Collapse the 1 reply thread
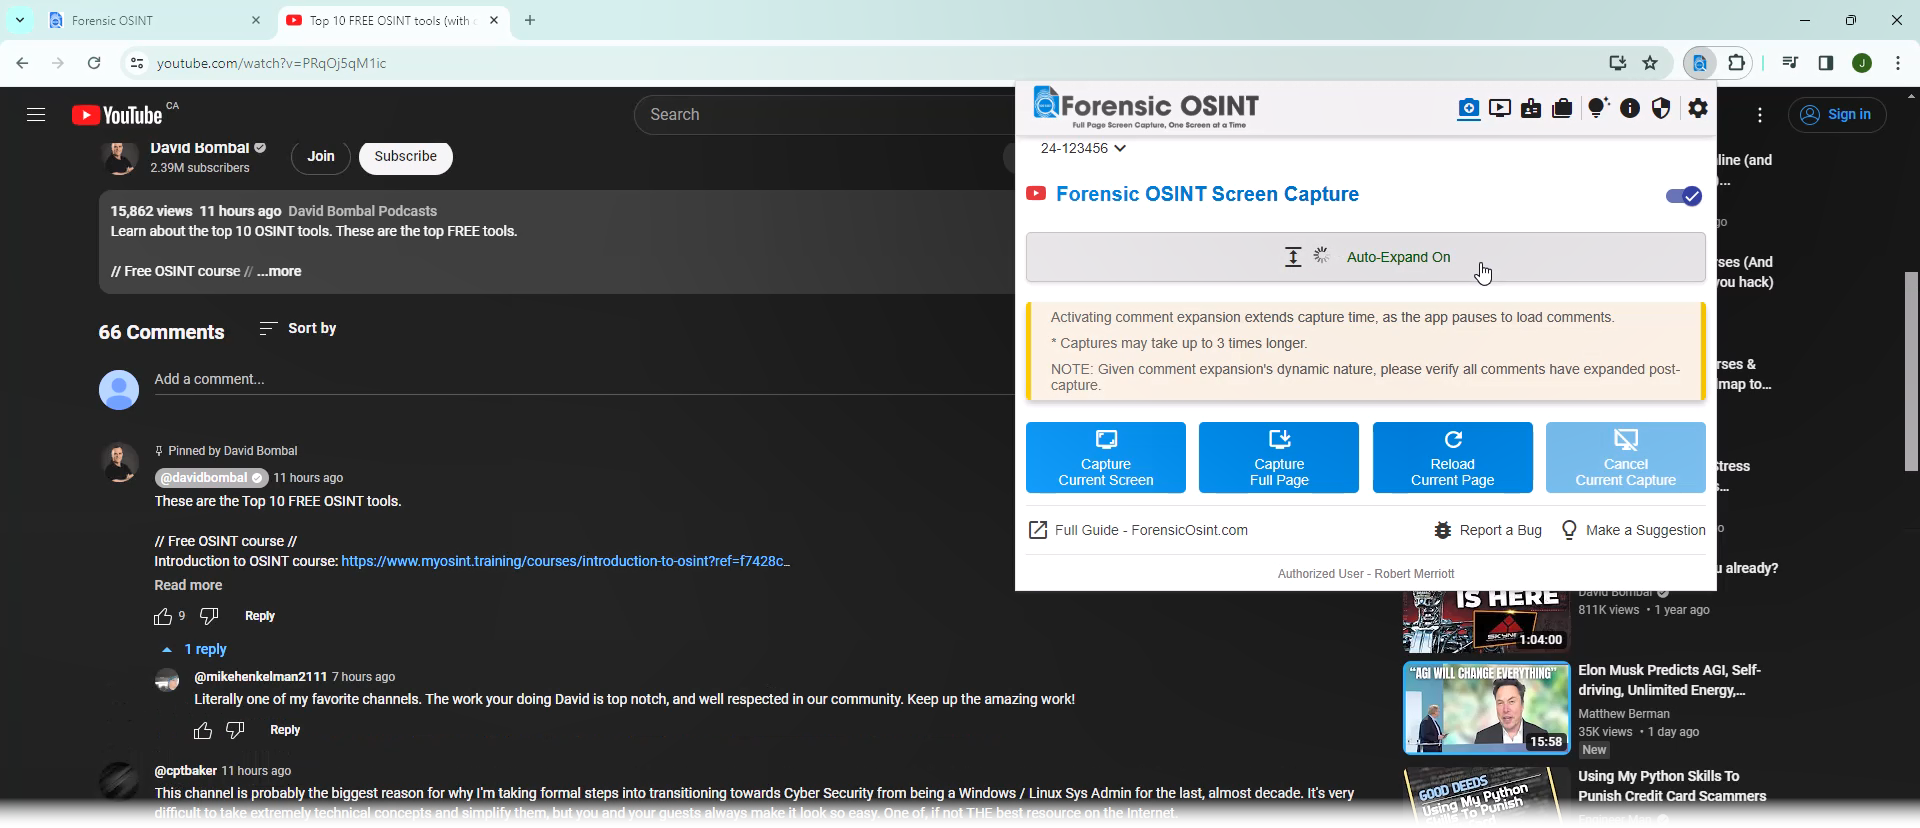This screenshot has width=1920, height=828. point(195,649)
